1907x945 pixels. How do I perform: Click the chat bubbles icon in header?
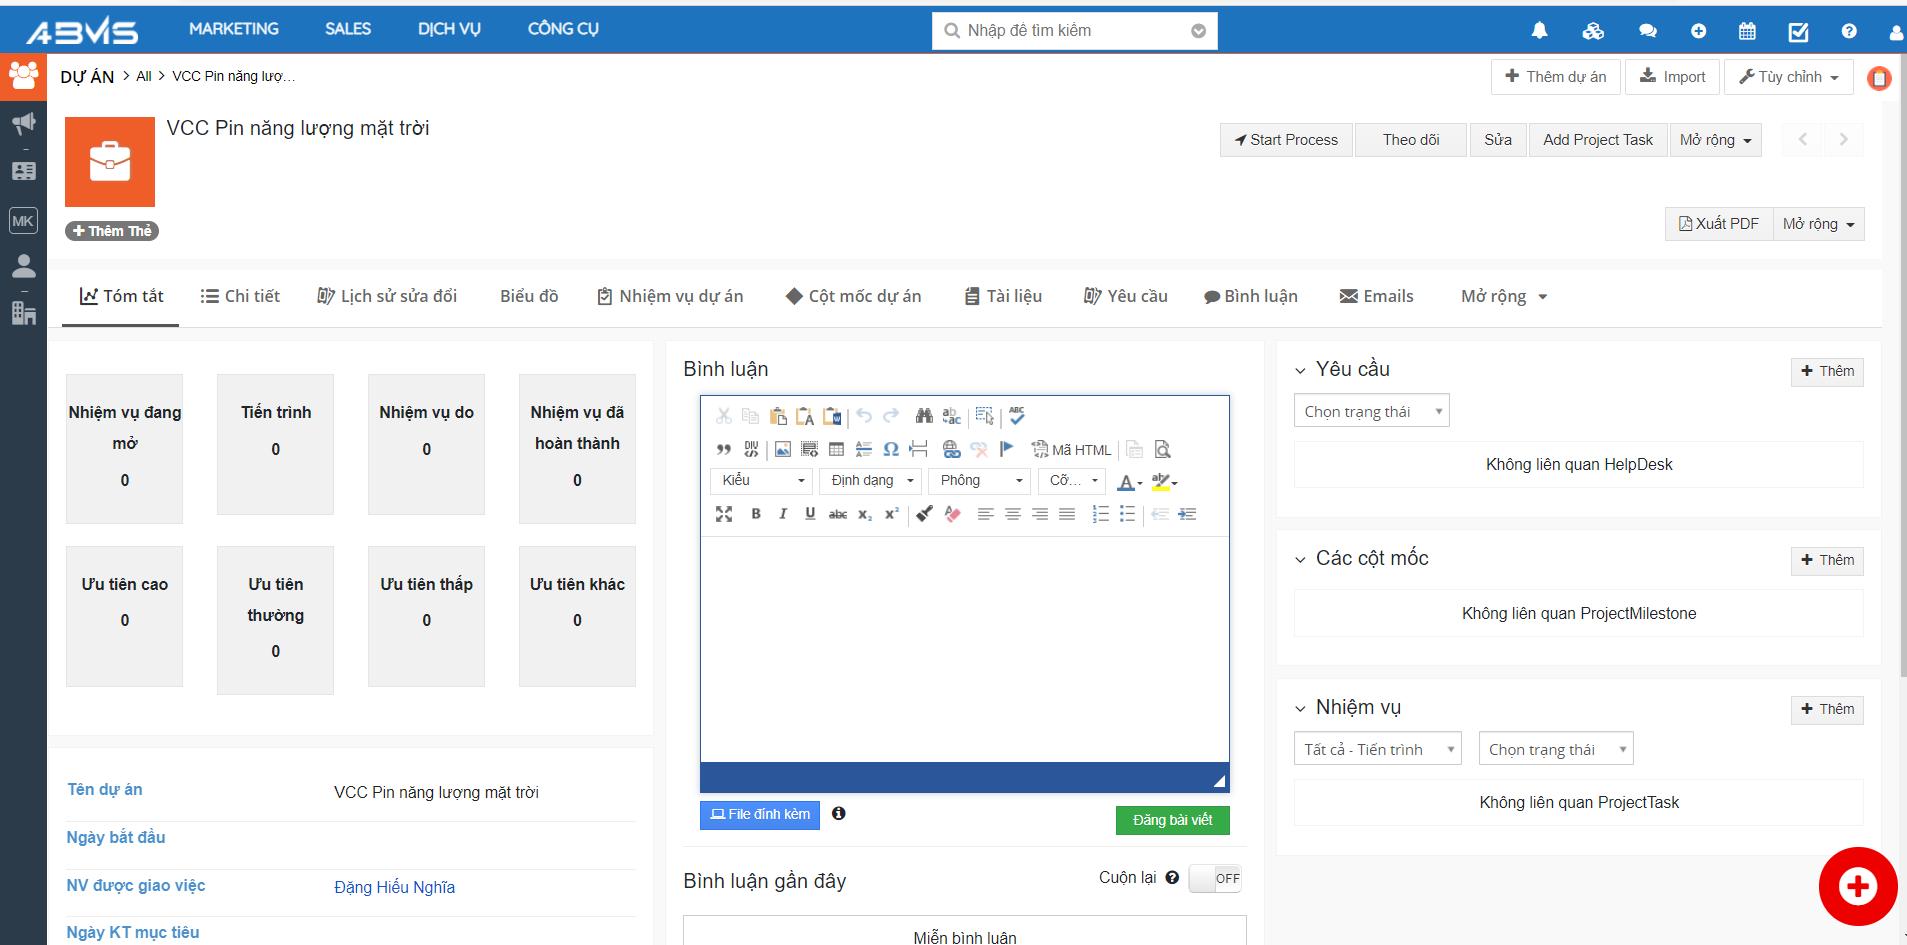click(x=1647, y=31)
